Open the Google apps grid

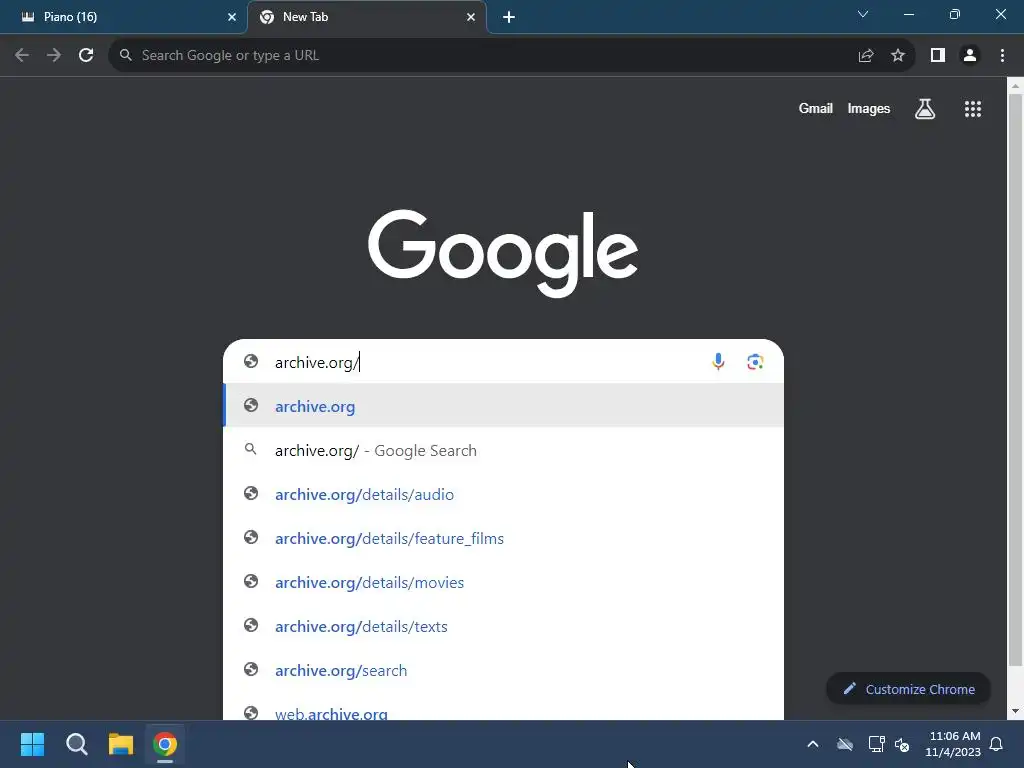click(973, 109)
